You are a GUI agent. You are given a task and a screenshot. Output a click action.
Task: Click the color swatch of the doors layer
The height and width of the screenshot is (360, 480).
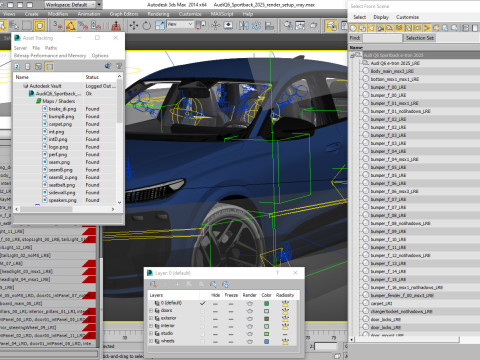[266, 311]
